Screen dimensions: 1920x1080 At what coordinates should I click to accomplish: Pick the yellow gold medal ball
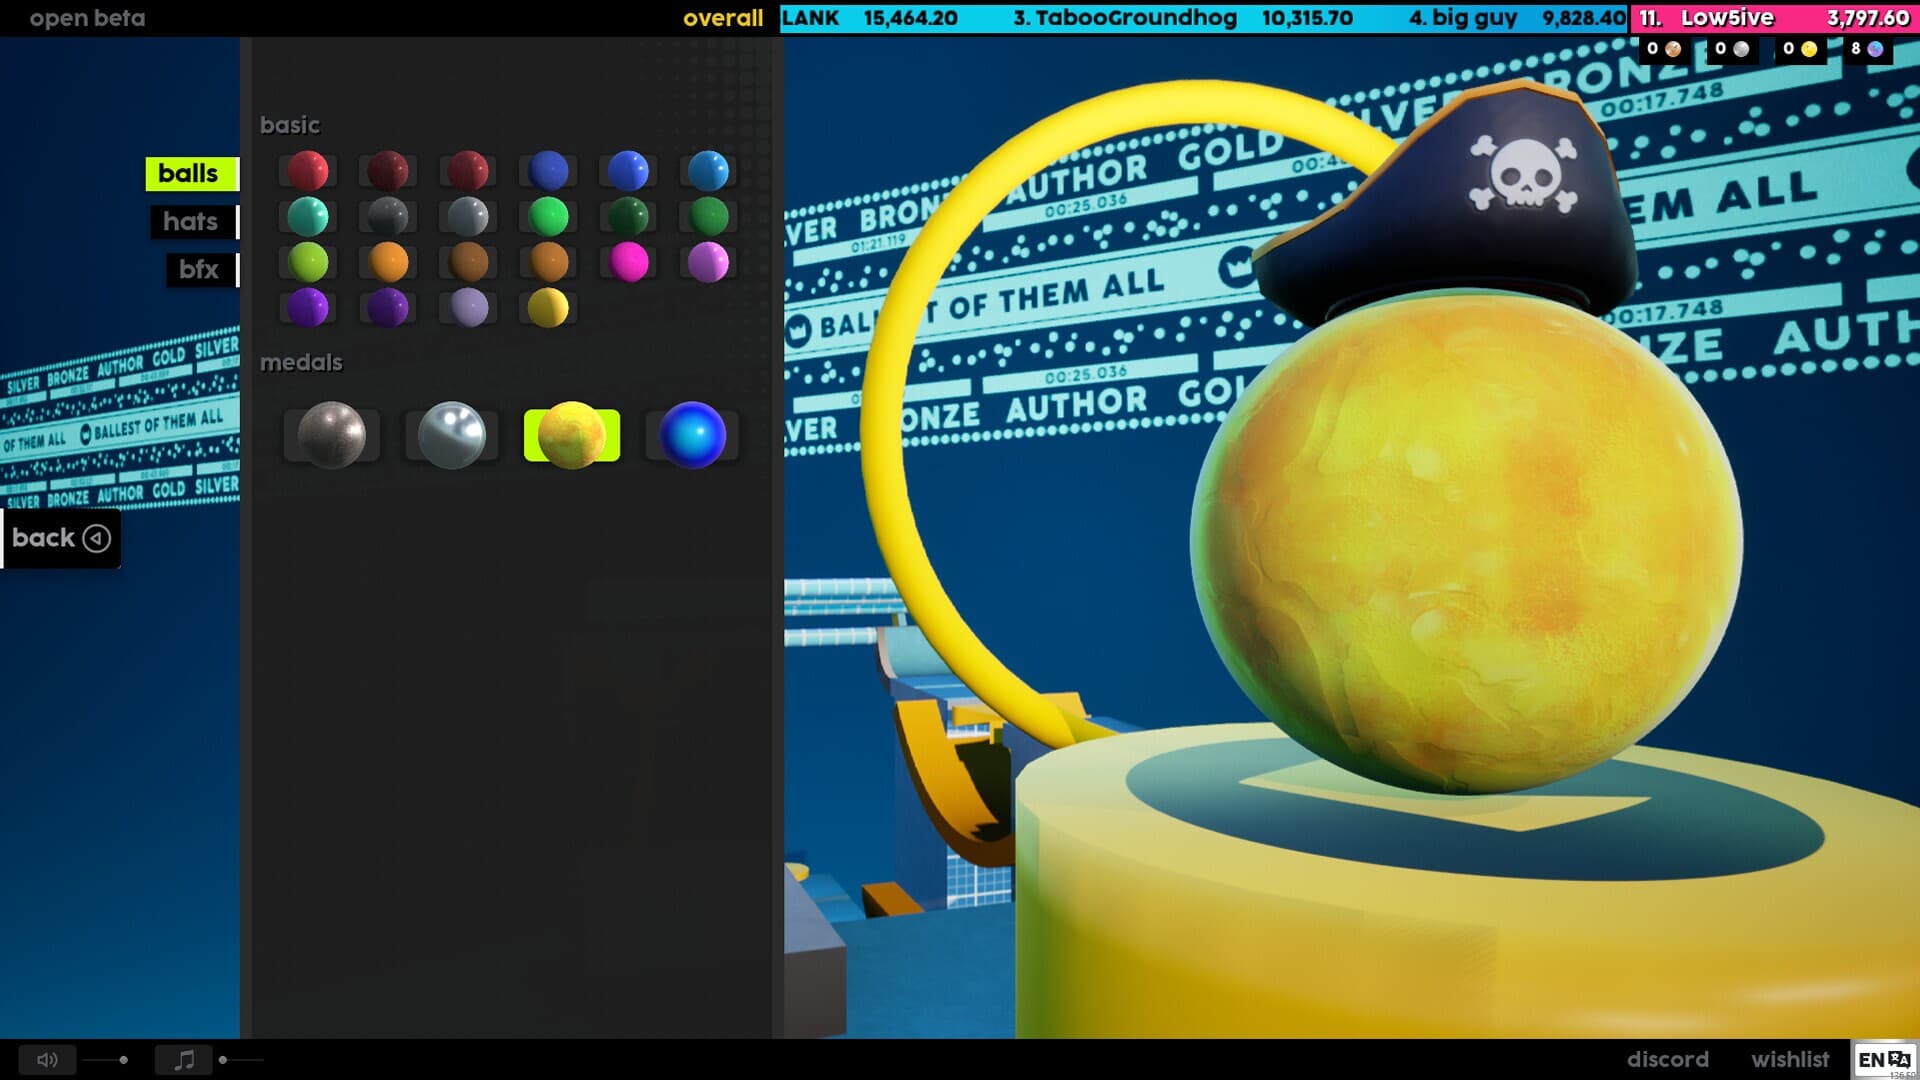point(571,435)
